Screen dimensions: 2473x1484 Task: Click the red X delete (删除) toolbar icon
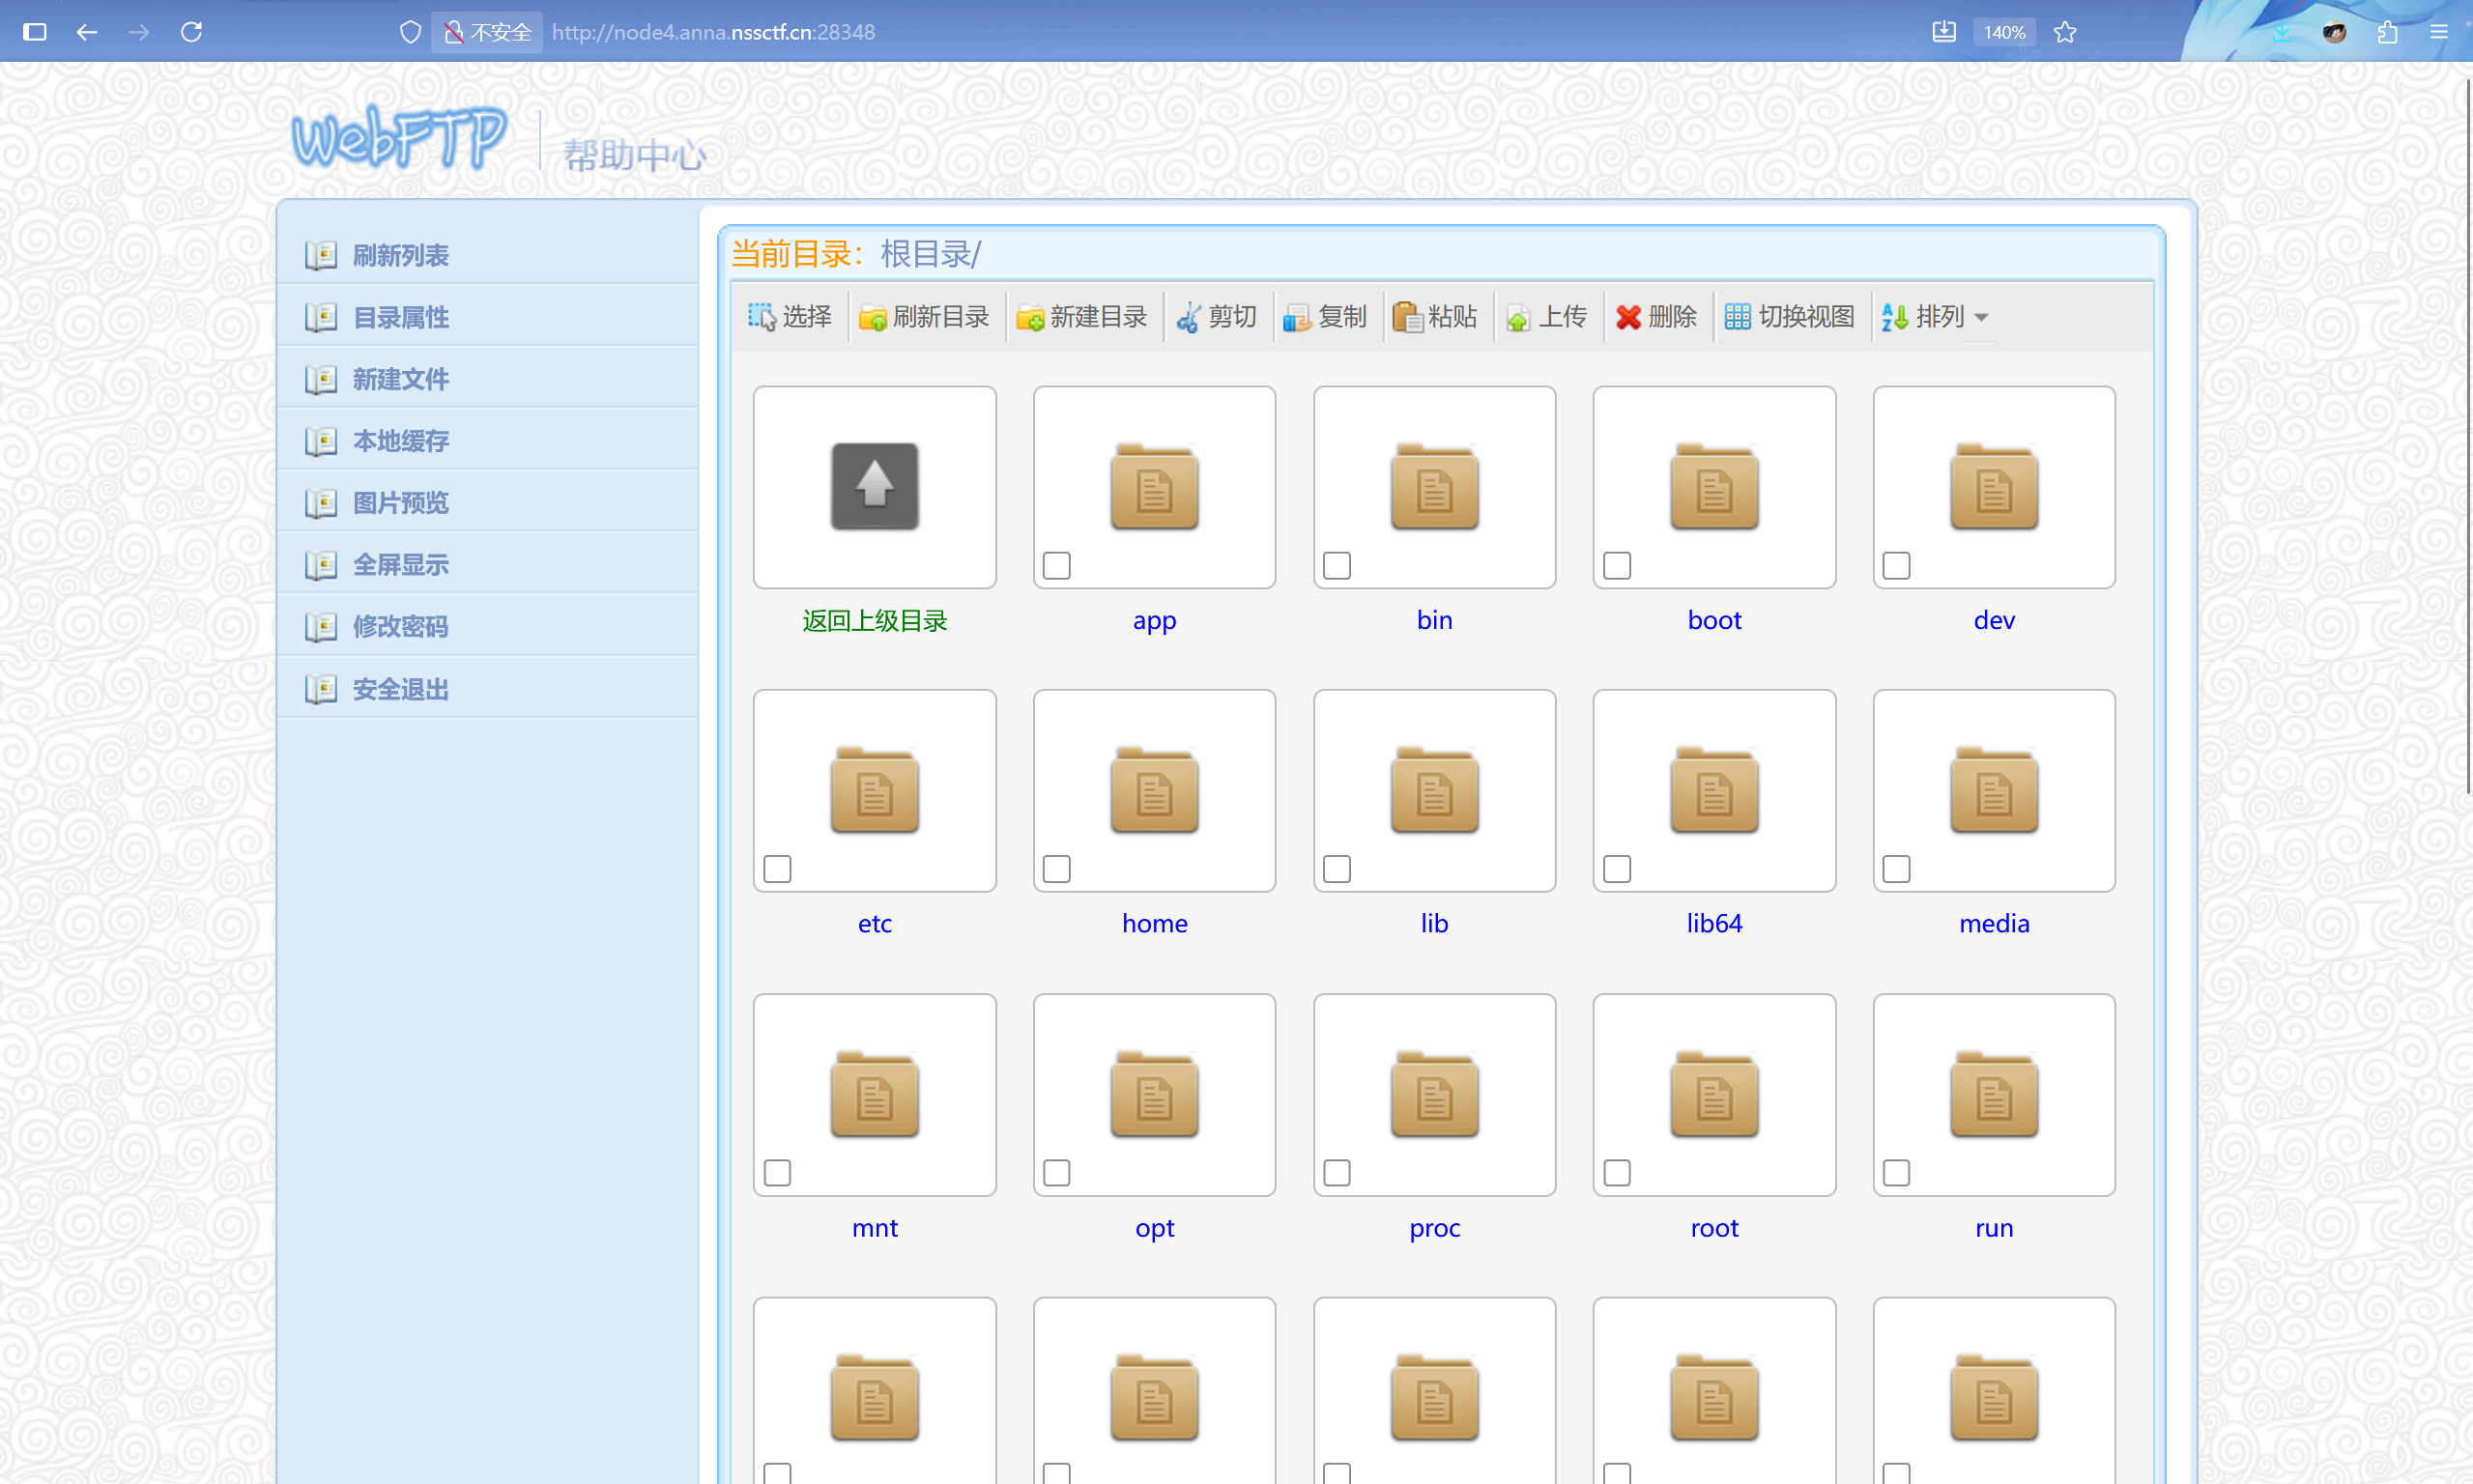pos(1628,317)
